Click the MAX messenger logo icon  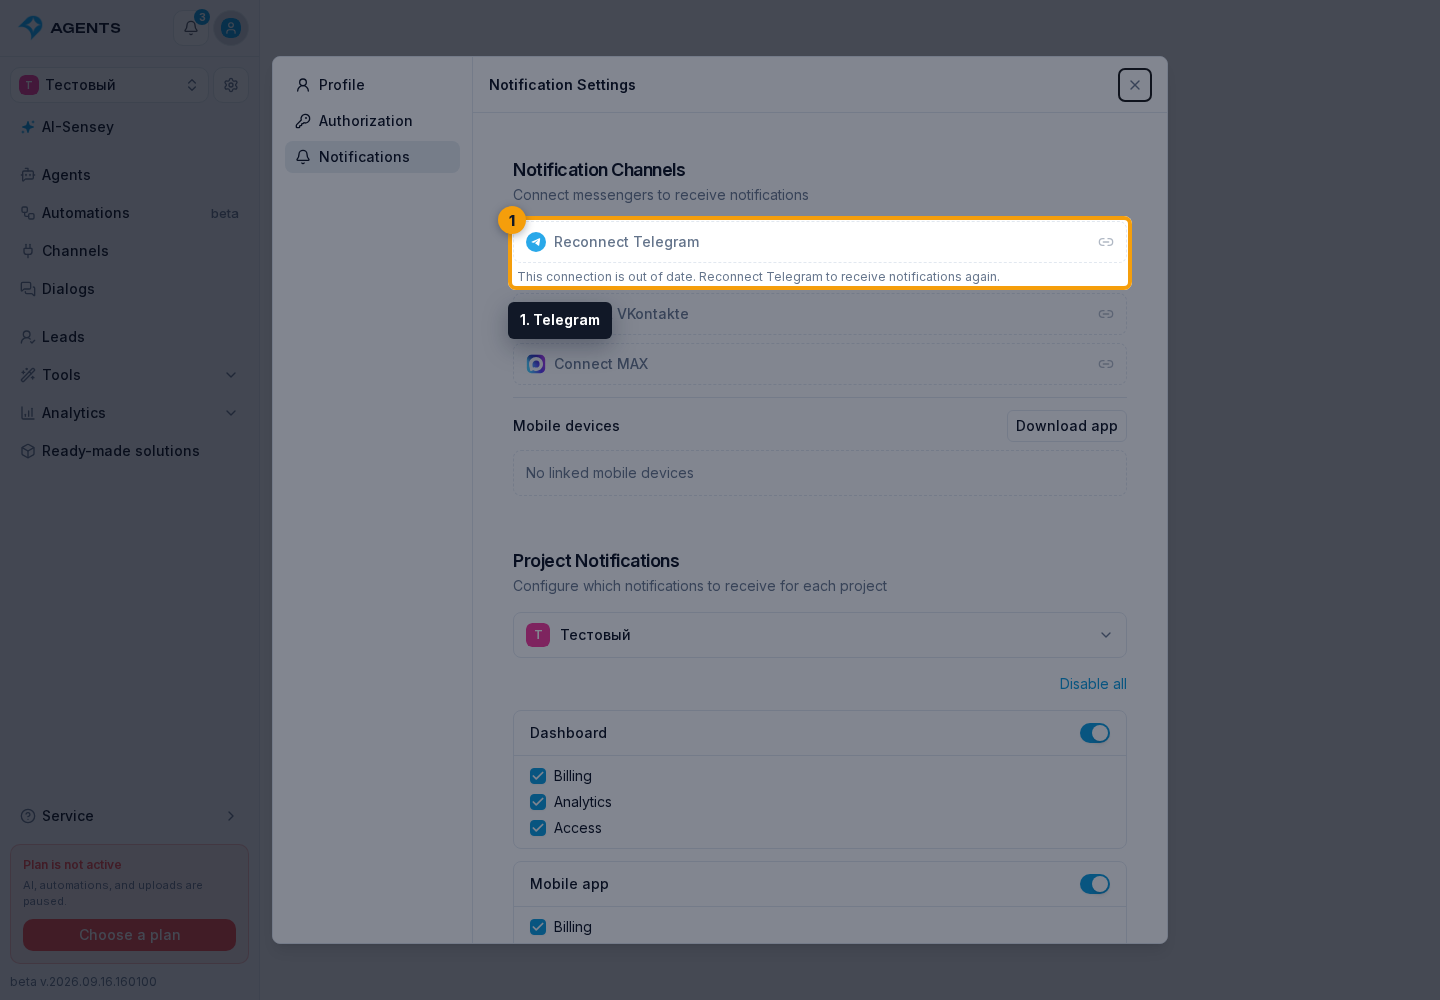536,364
